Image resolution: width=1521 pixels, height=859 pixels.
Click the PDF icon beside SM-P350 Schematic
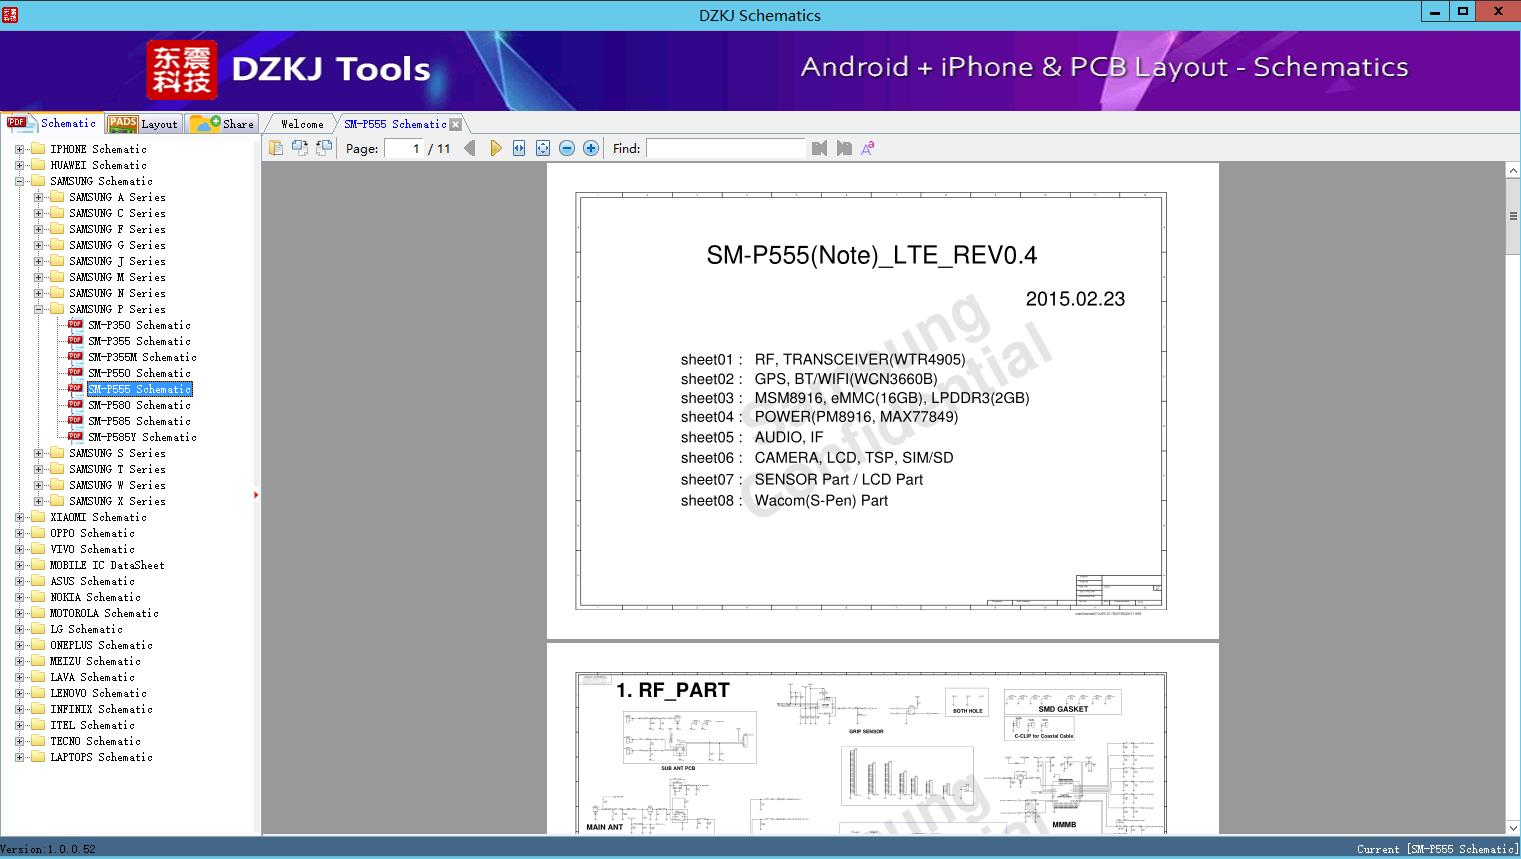75,325
